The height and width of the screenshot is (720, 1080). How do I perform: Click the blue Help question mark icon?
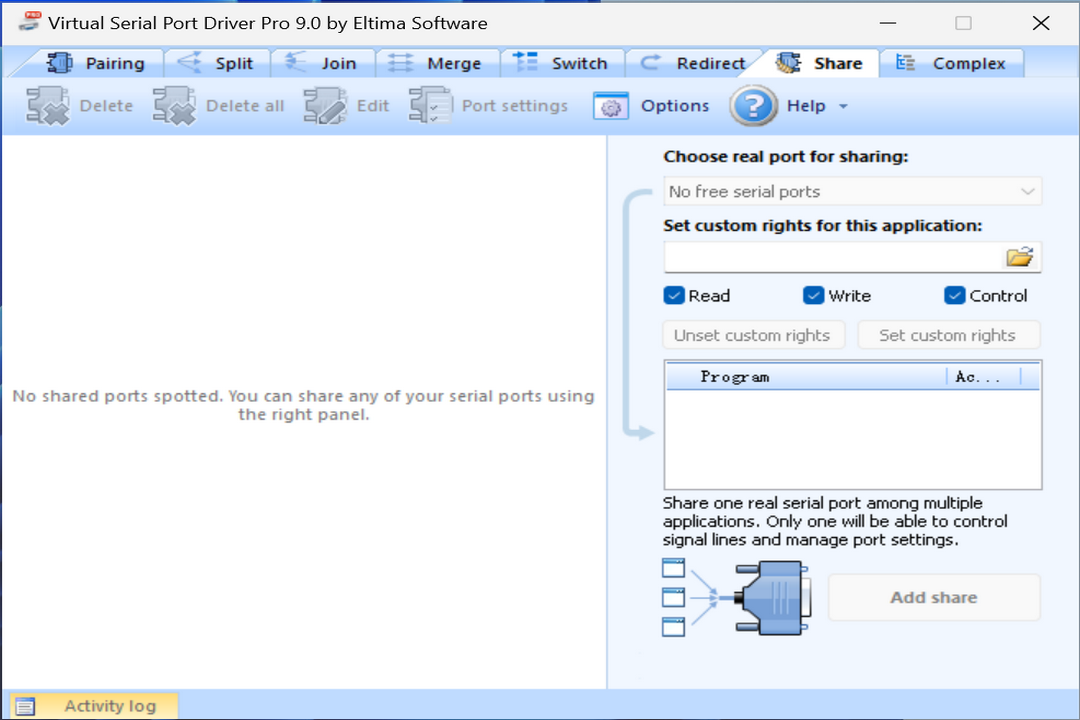tap(753, 105)
